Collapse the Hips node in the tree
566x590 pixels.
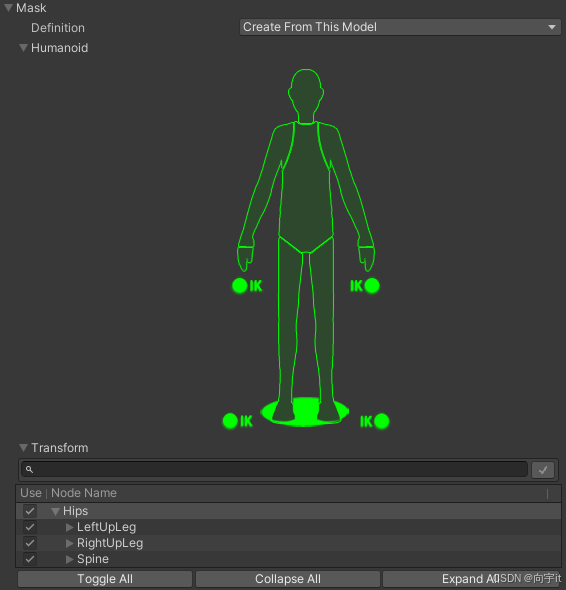click(x=55, y=511)
